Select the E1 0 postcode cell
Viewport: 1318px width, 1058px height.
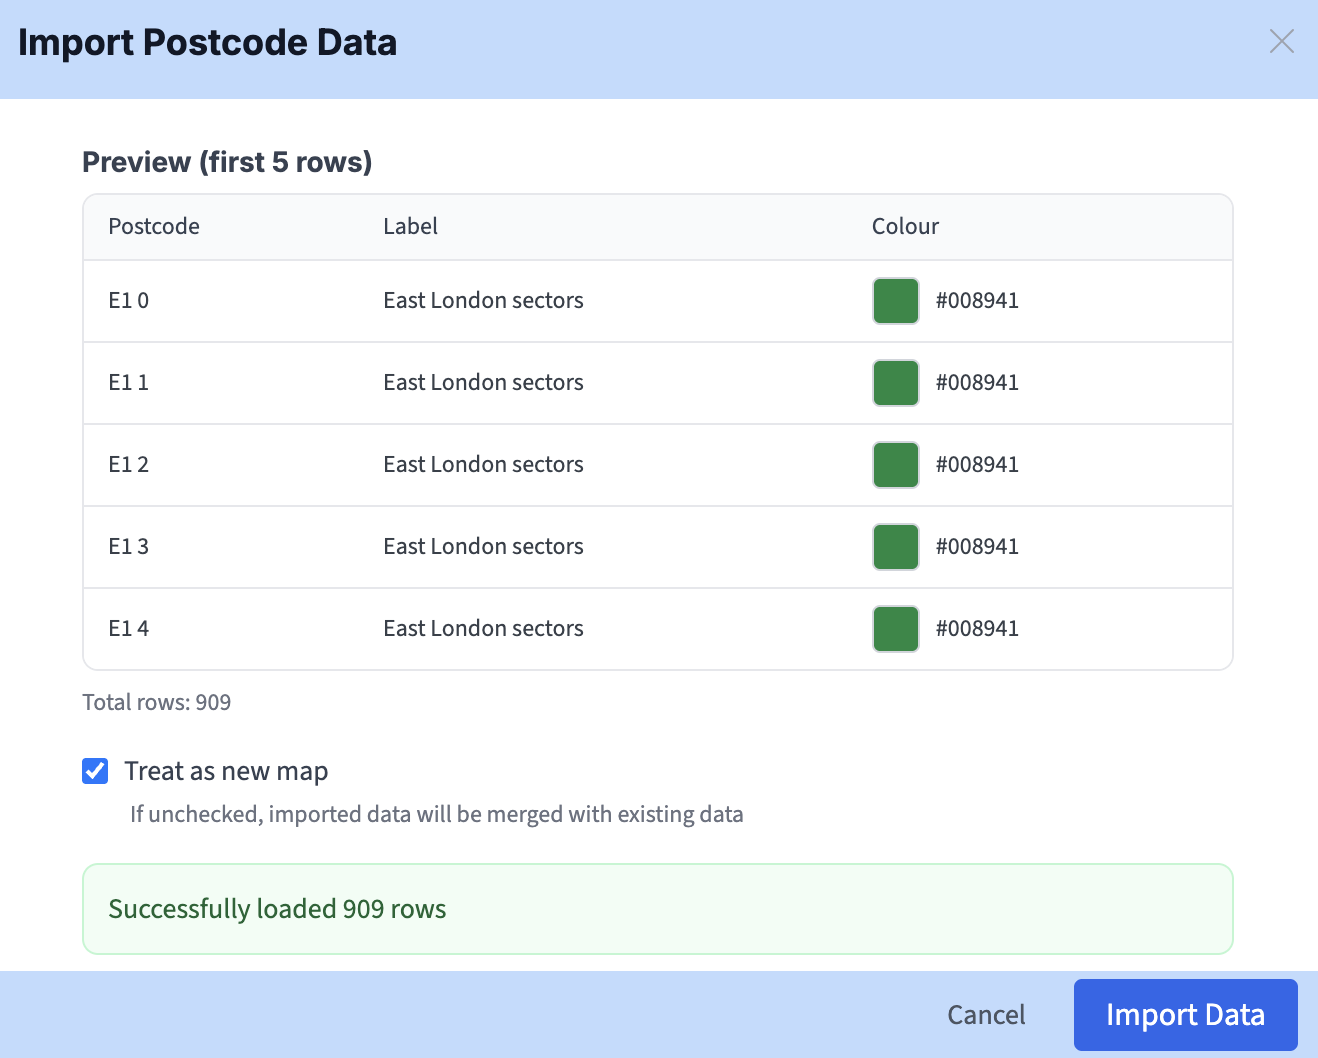[129, 301]
